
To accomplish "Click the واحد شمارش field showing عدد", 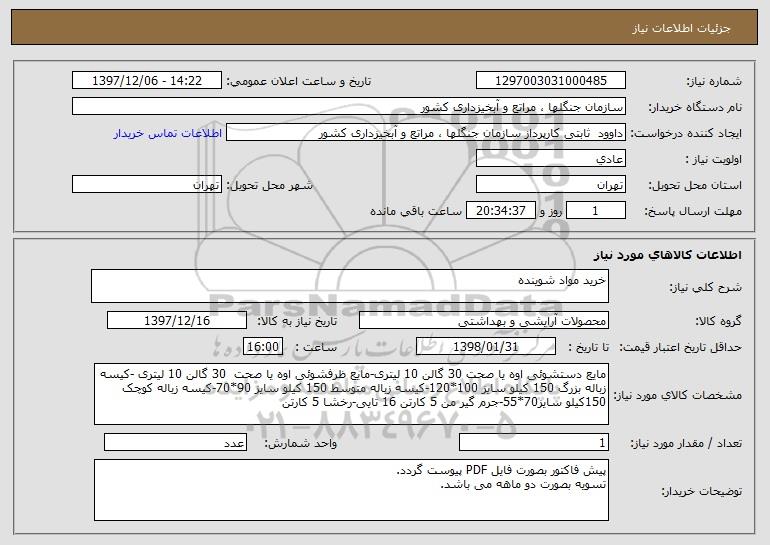I will [175, 443].
